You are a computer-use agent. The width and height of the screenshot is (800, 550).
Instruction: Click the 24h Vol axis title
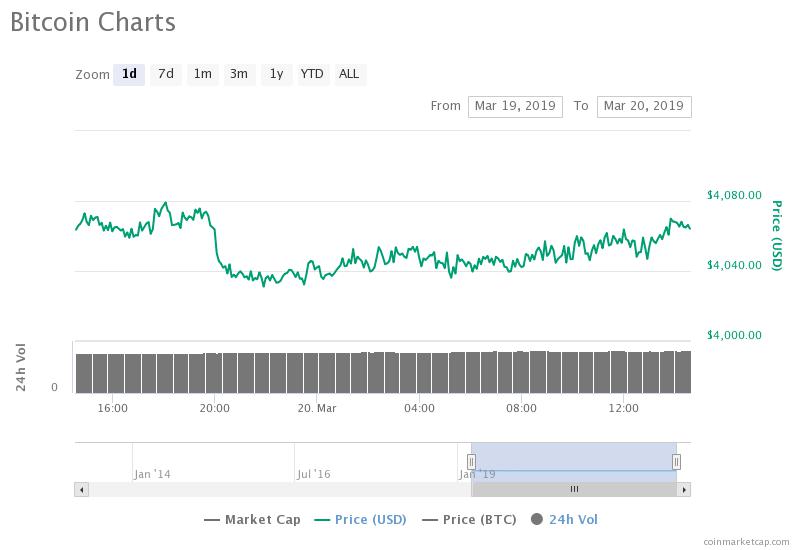[20, 367]
